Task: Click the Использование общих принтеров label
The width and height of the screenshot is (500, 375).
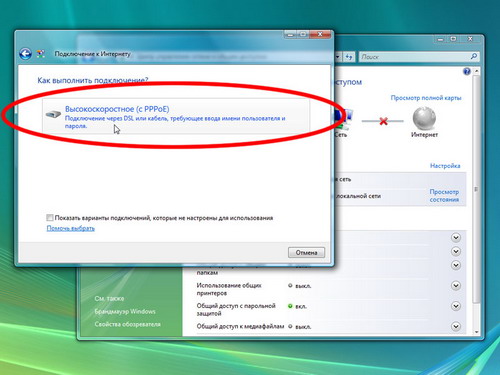Action: click(229, 289)
